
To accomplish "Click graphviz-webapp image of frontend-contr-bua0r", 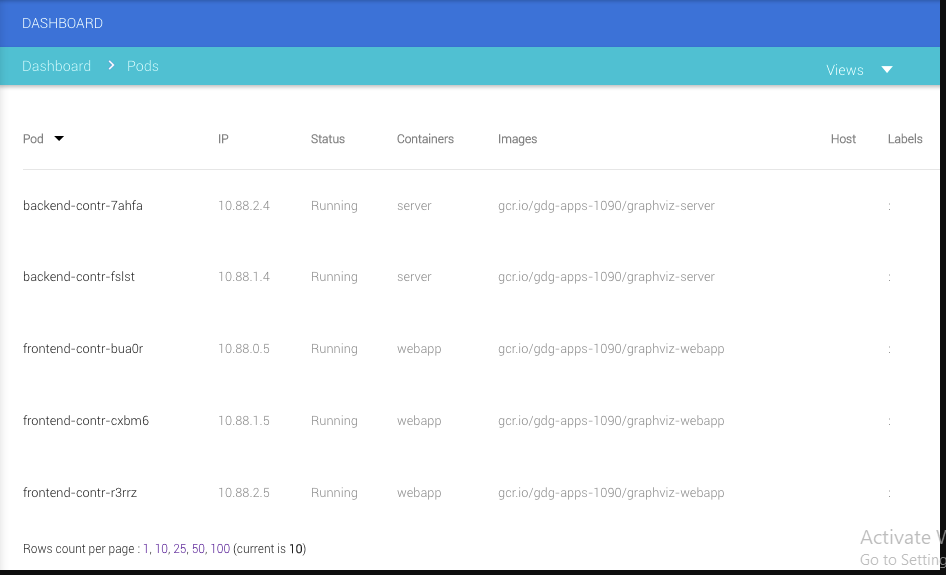I will coord(611,349).
